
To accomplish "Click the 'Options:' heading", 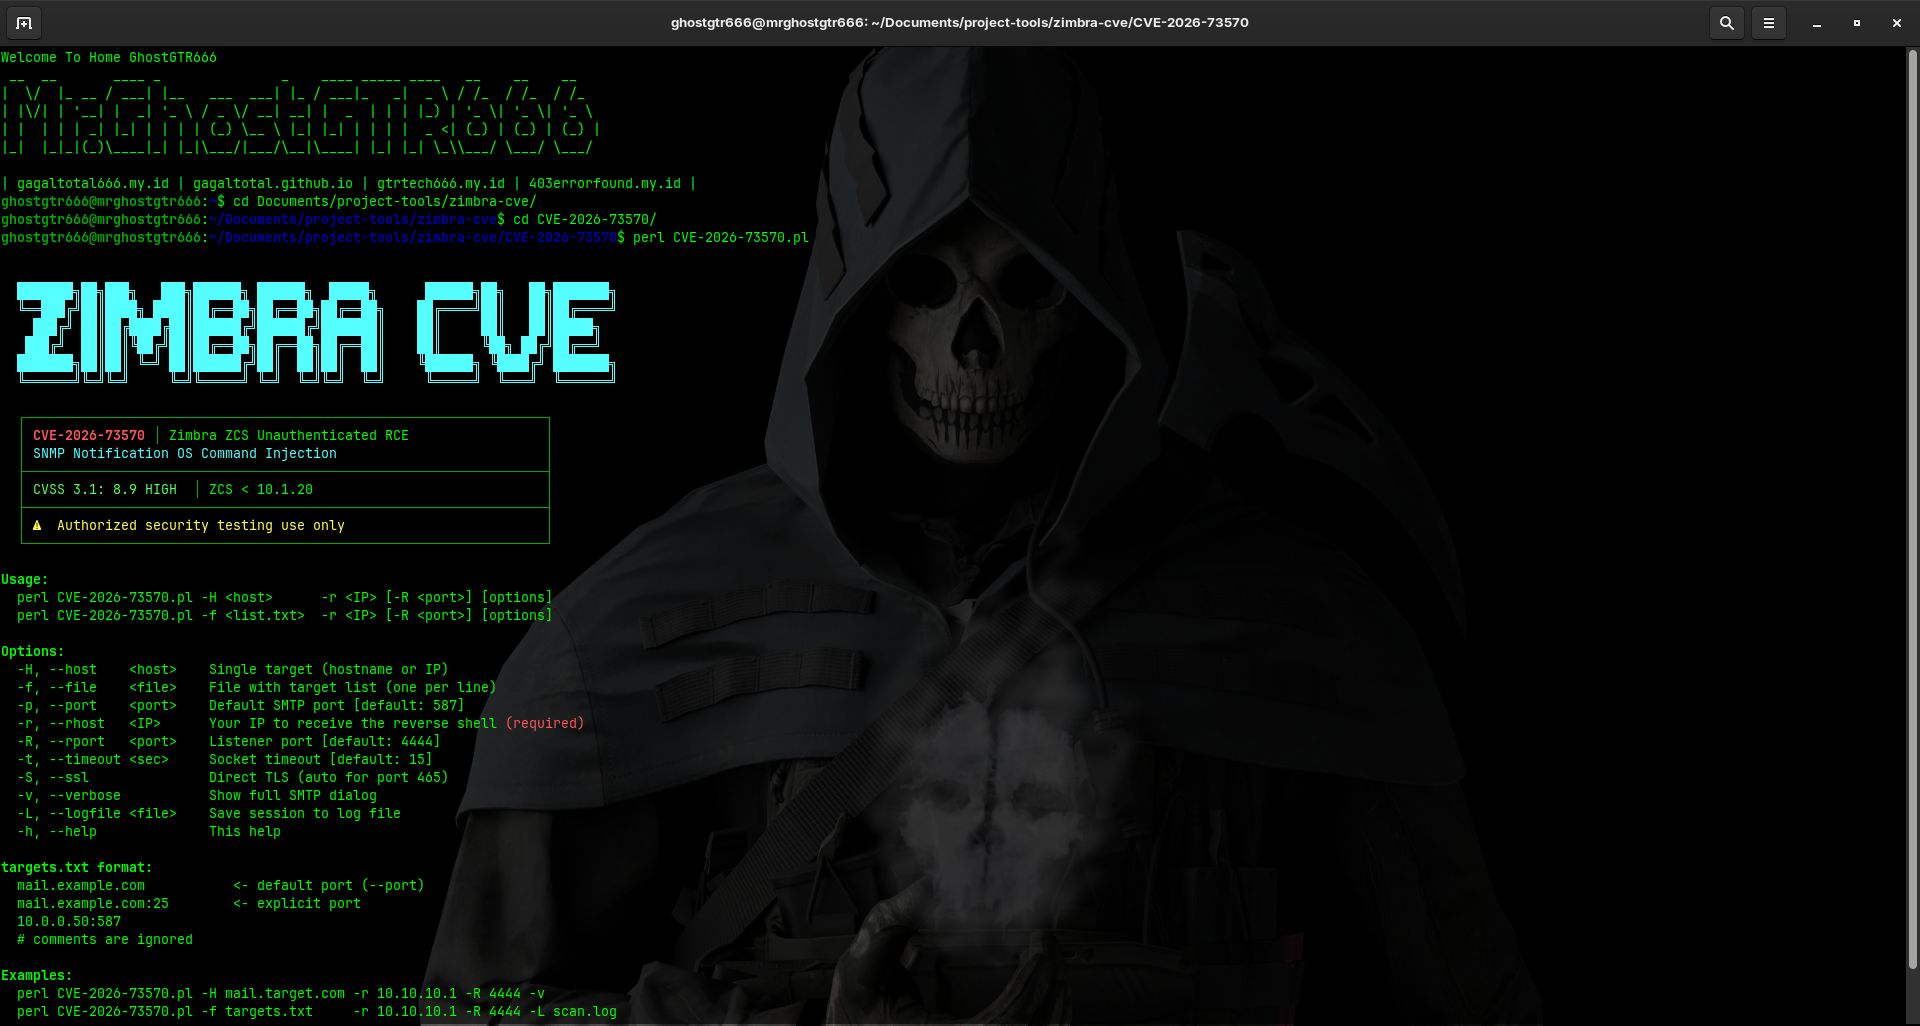I will [x=33, y=651].
